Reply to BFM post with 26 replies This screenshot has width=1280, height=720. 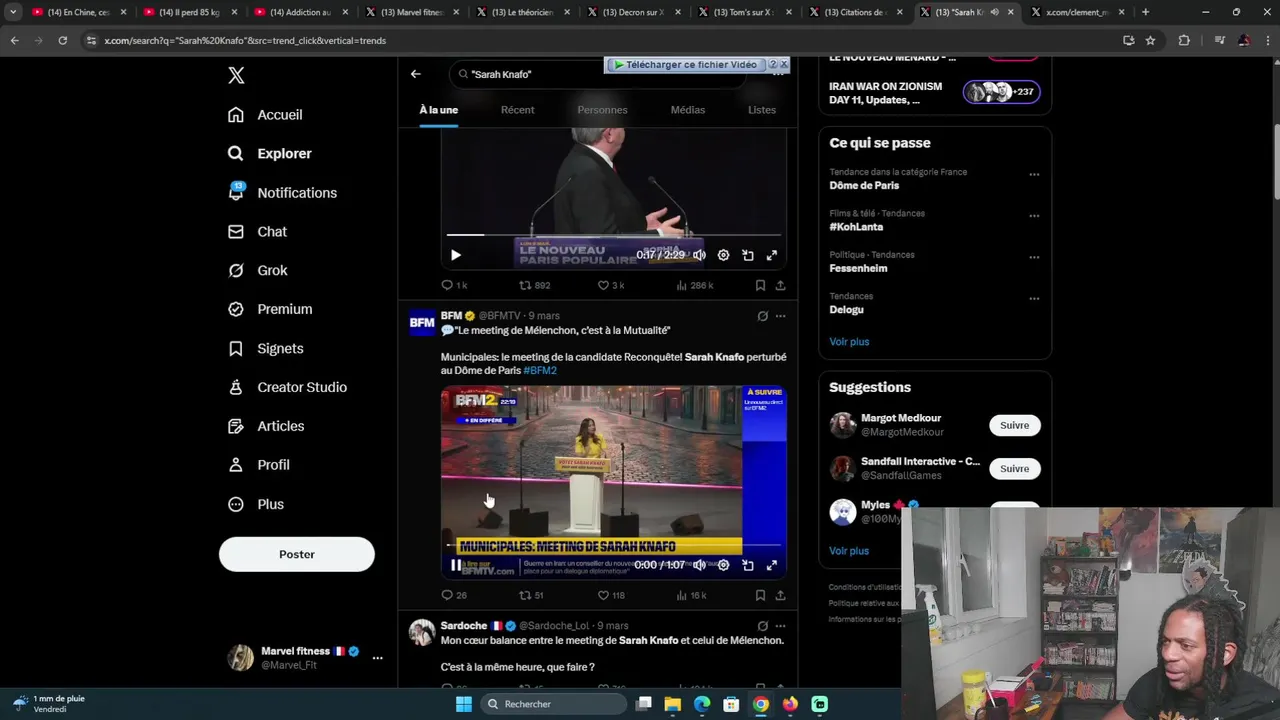pos(454,595)
